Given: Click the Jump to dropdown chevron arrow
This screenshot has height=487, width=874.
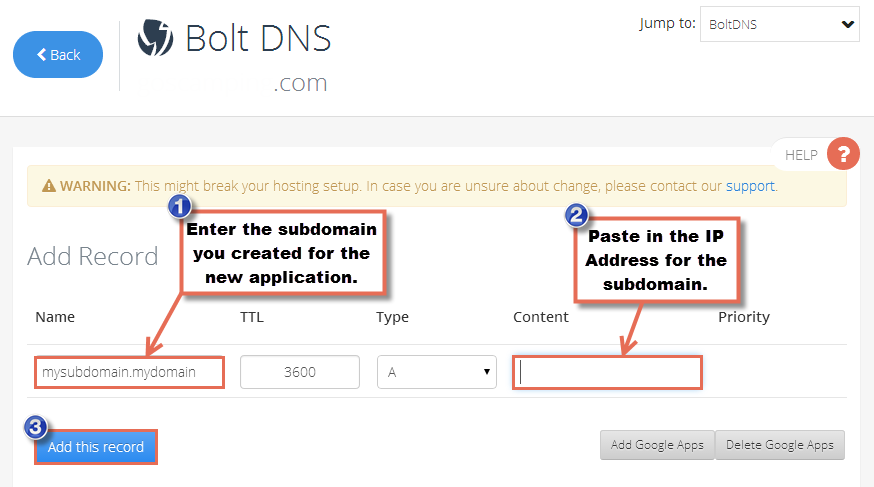Looking at the screenshot, I should (847, 25).
